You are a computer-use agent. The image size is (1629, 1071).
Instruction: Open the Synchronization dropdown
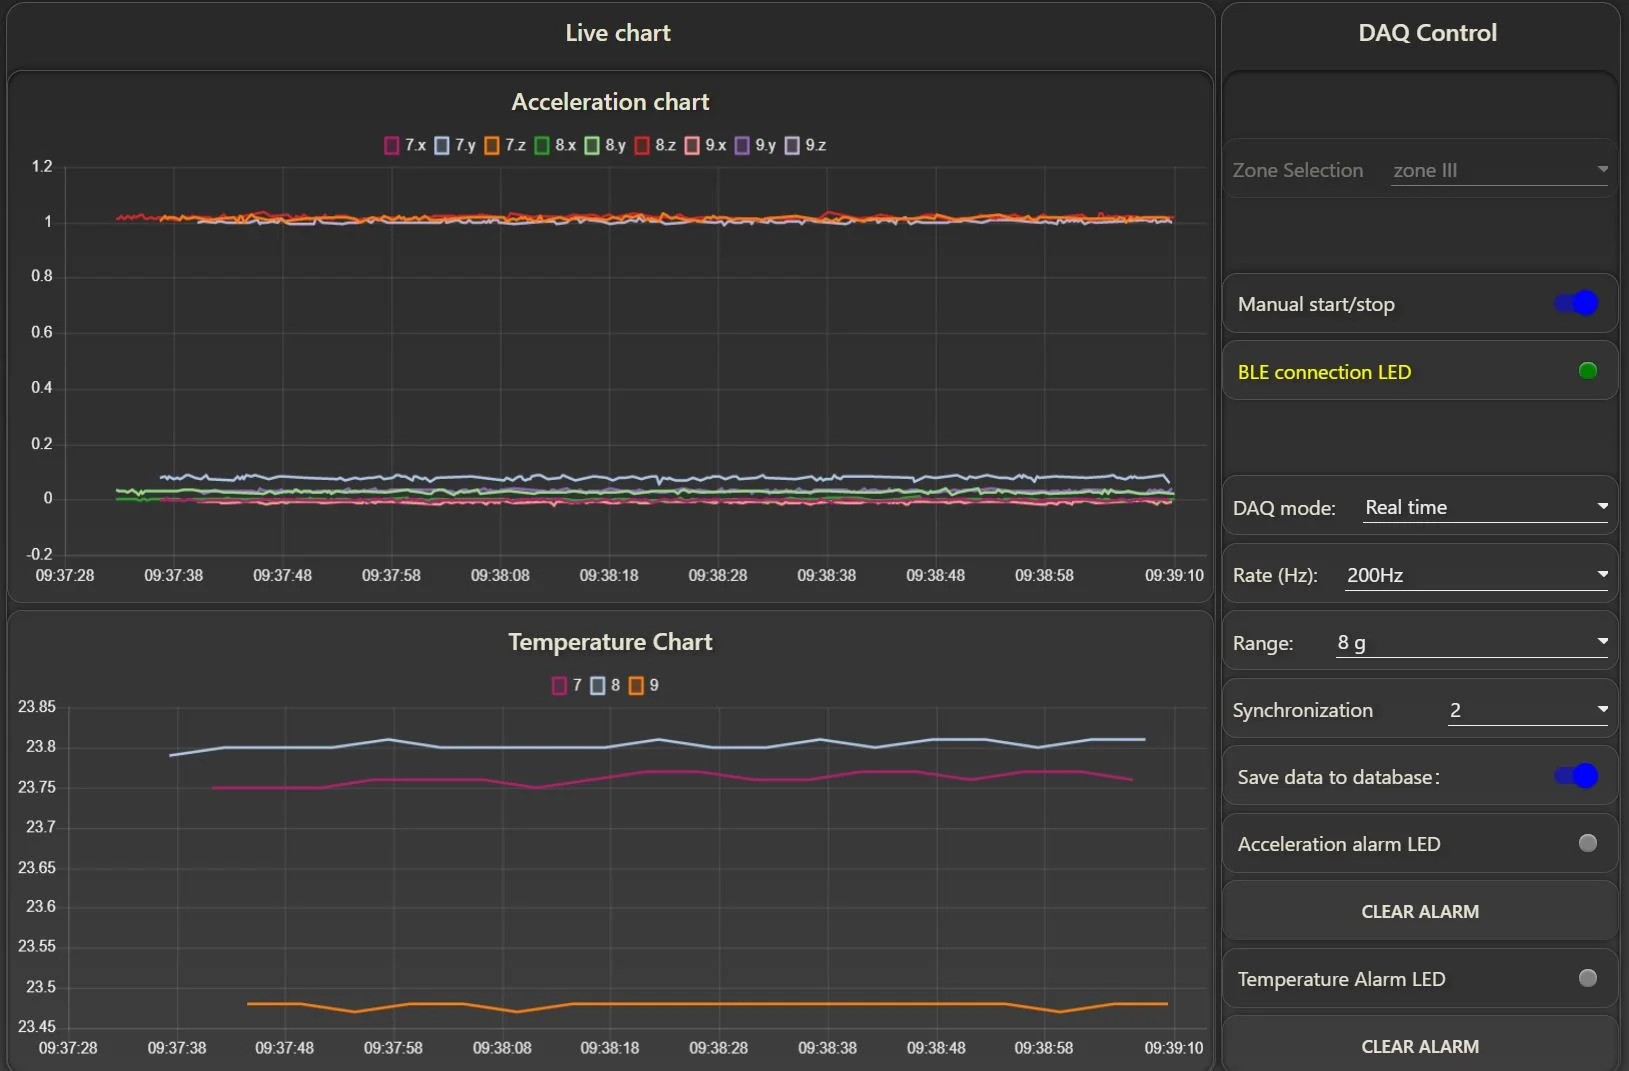pyautogui.click(x=1528, y=710)
